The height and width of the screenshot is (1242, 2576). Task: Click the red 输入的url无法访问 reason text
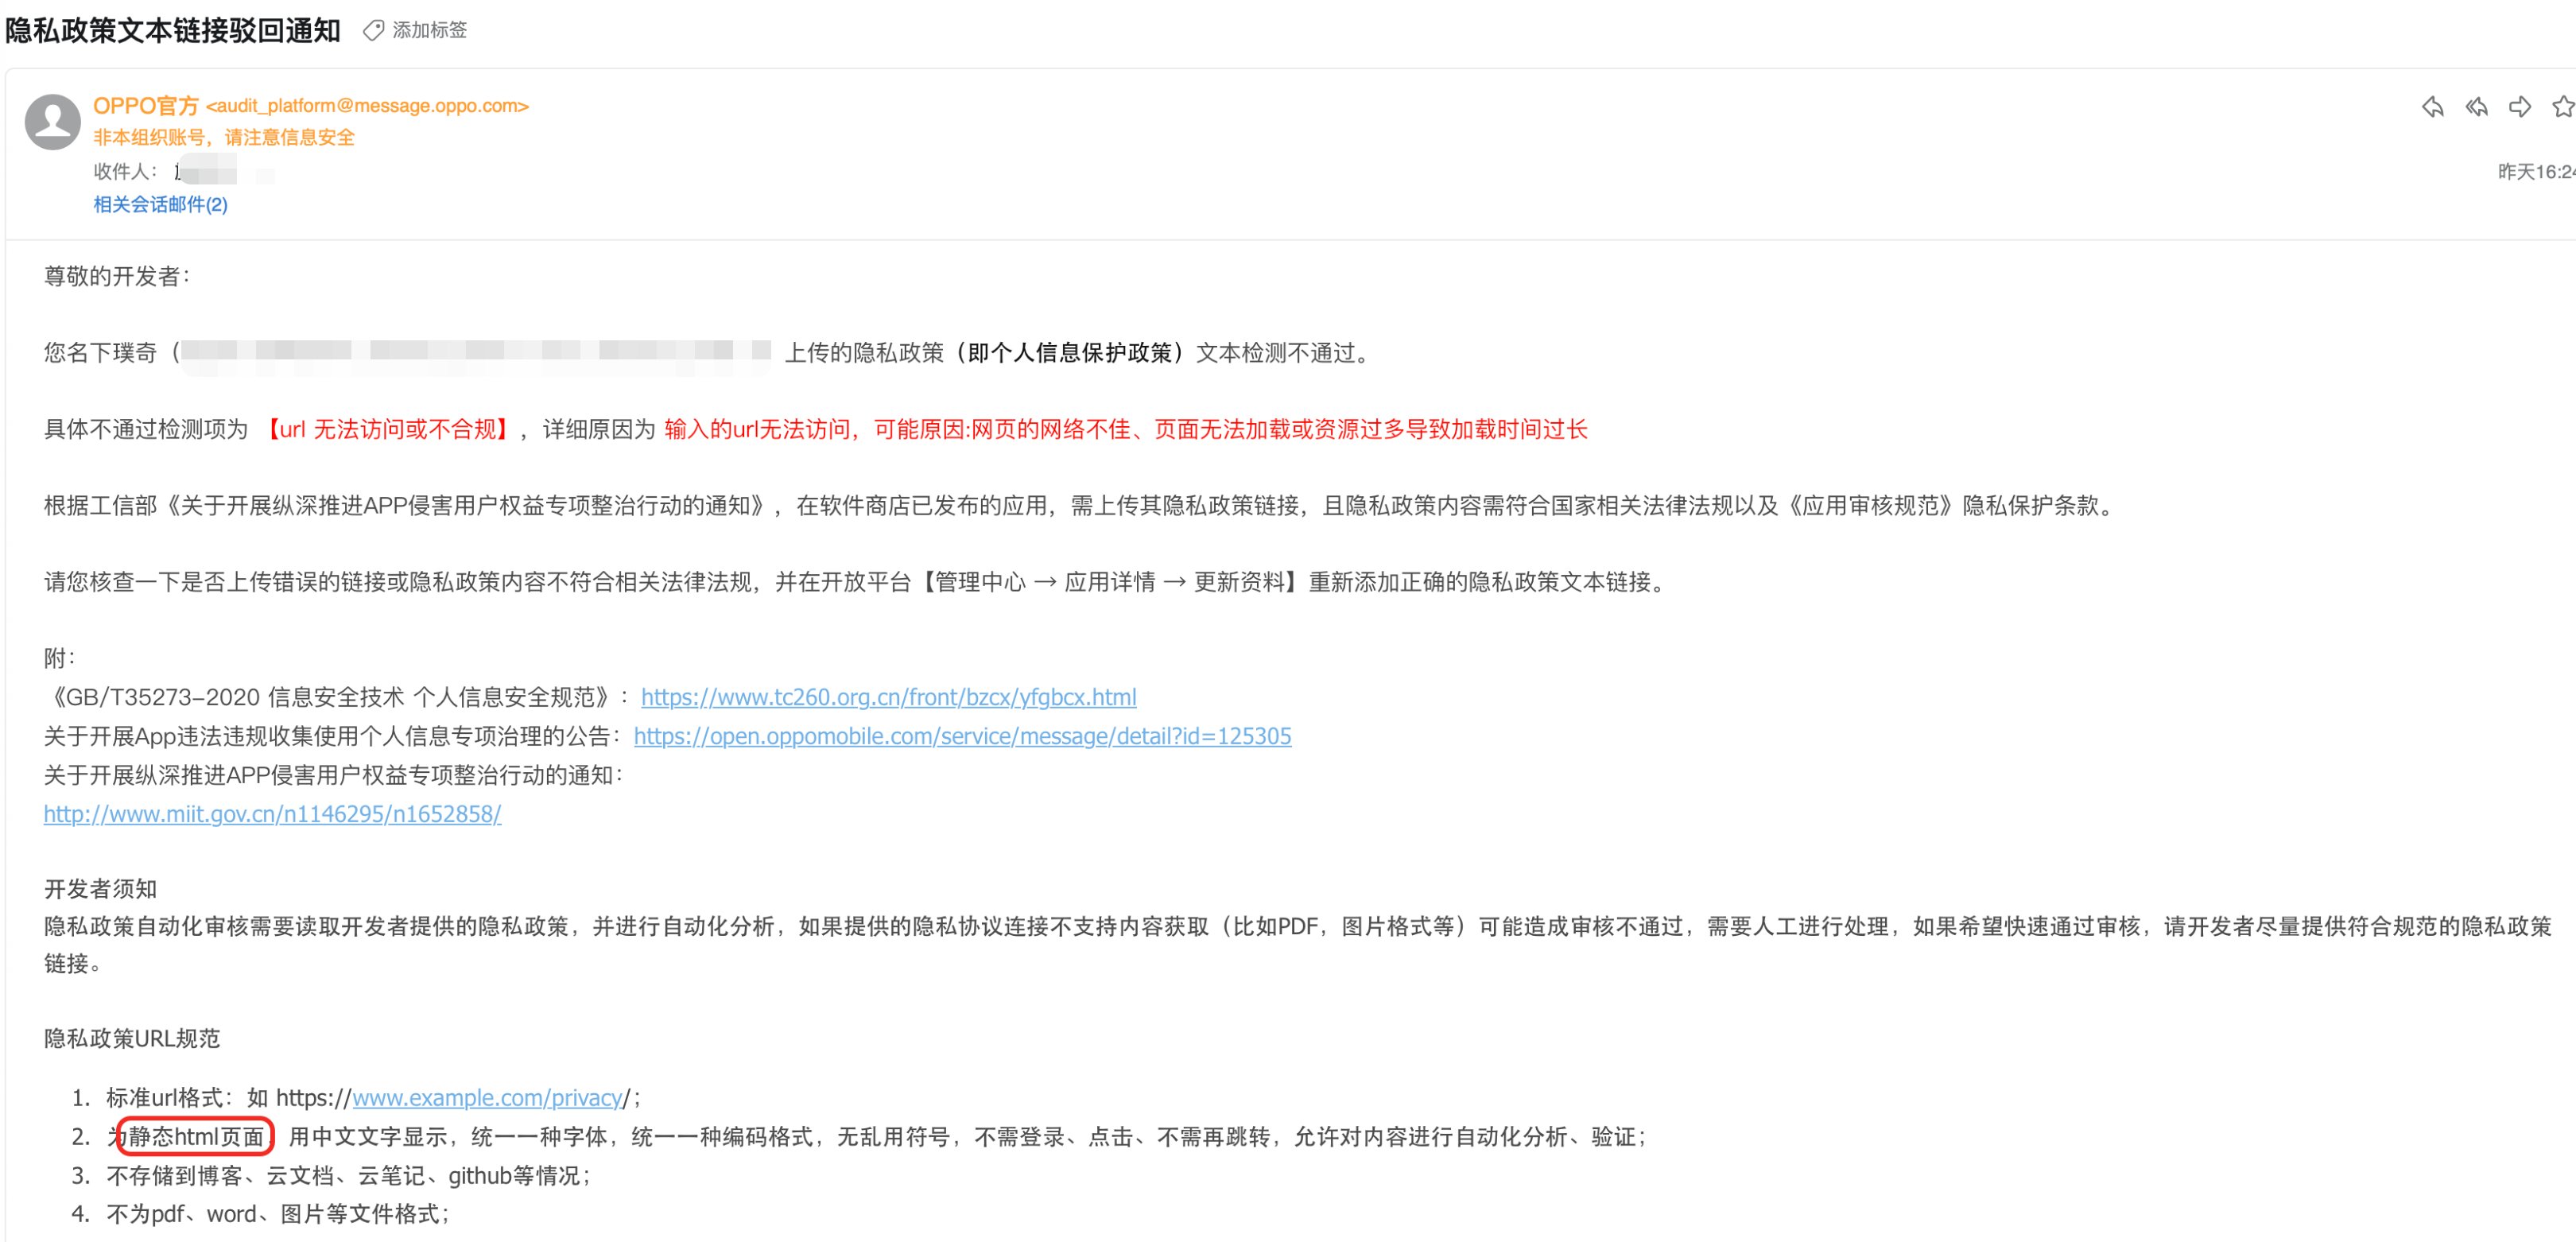pyautogui.click(x=1125, y=430)
